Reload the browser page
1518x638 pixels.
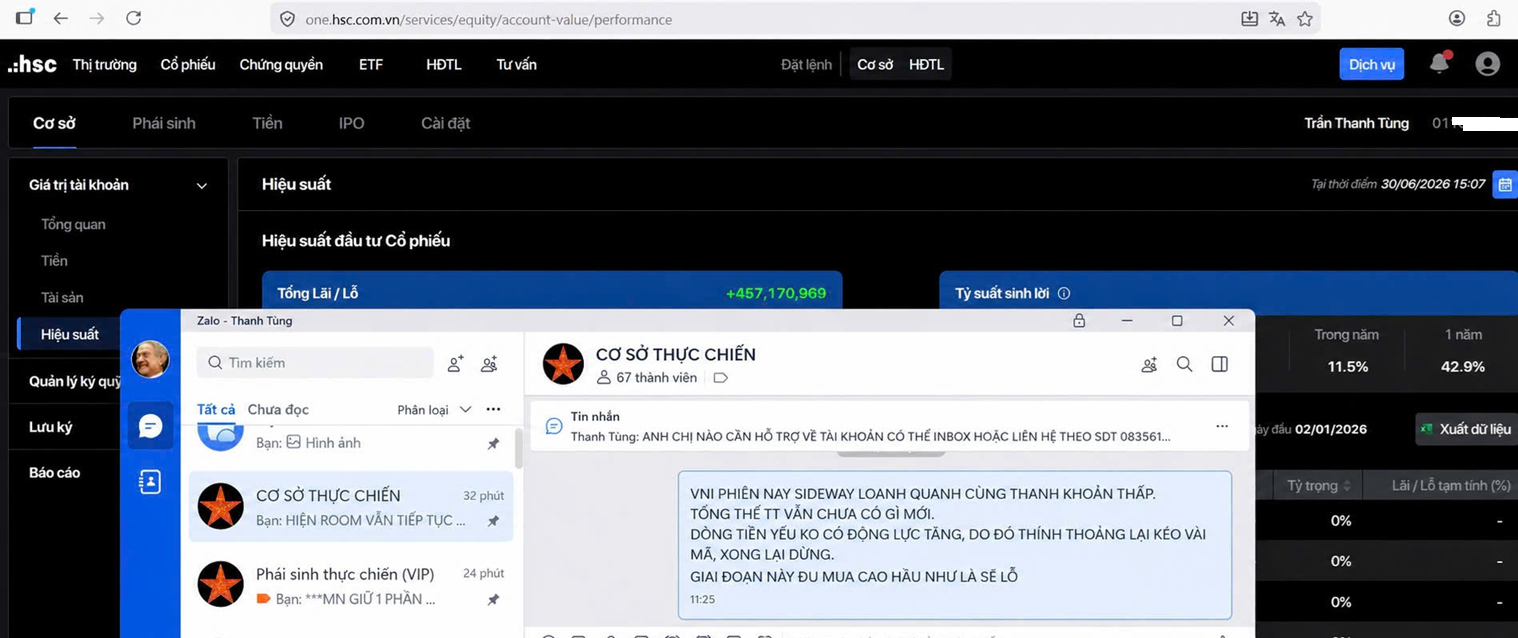coord(133,18)
